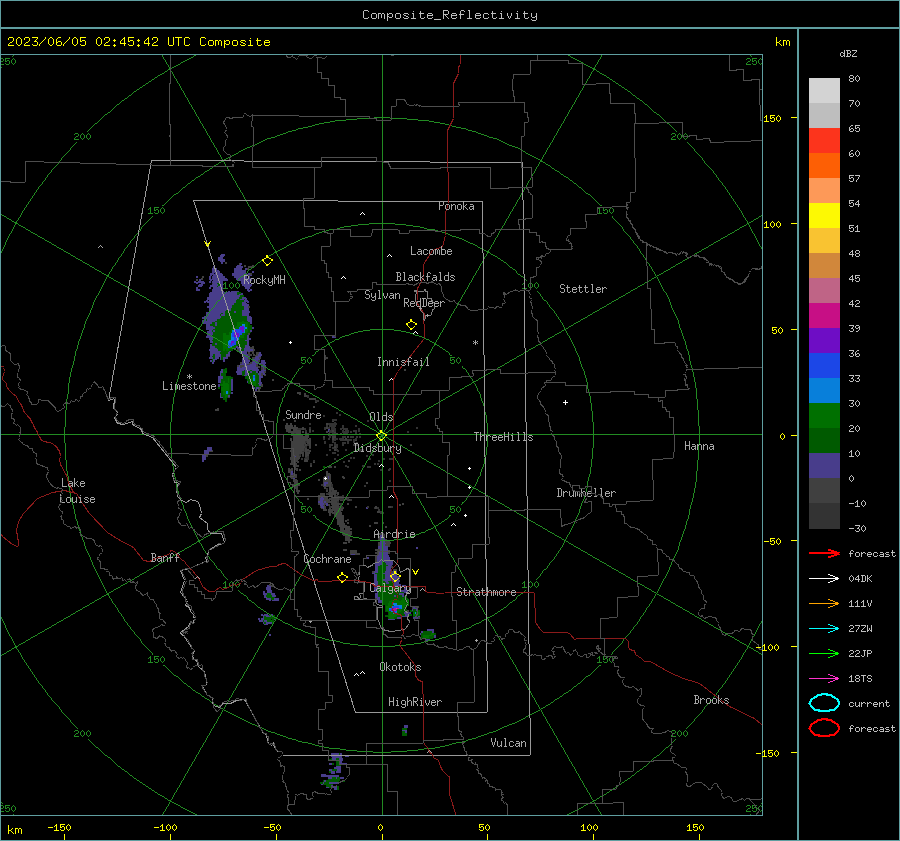The width and height of the screenshot is (900, 841).
Task: Select the magenta 39-42 dBZ swatch
Action: [824, 316]
